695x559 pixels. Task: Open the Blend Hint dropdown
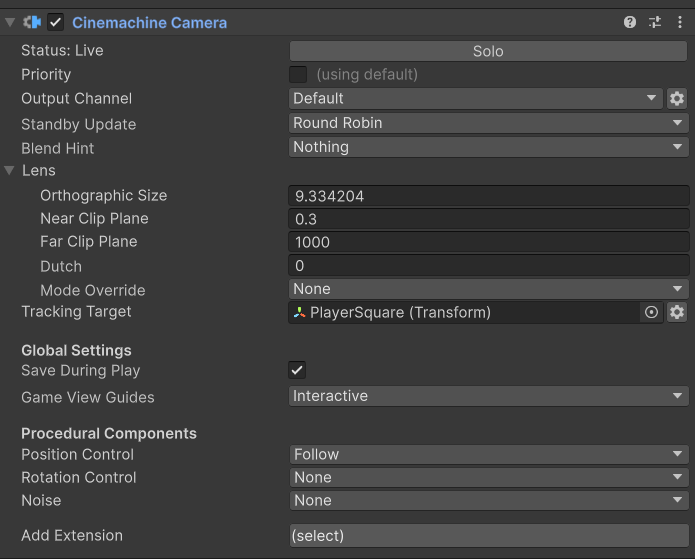[488, 147]
